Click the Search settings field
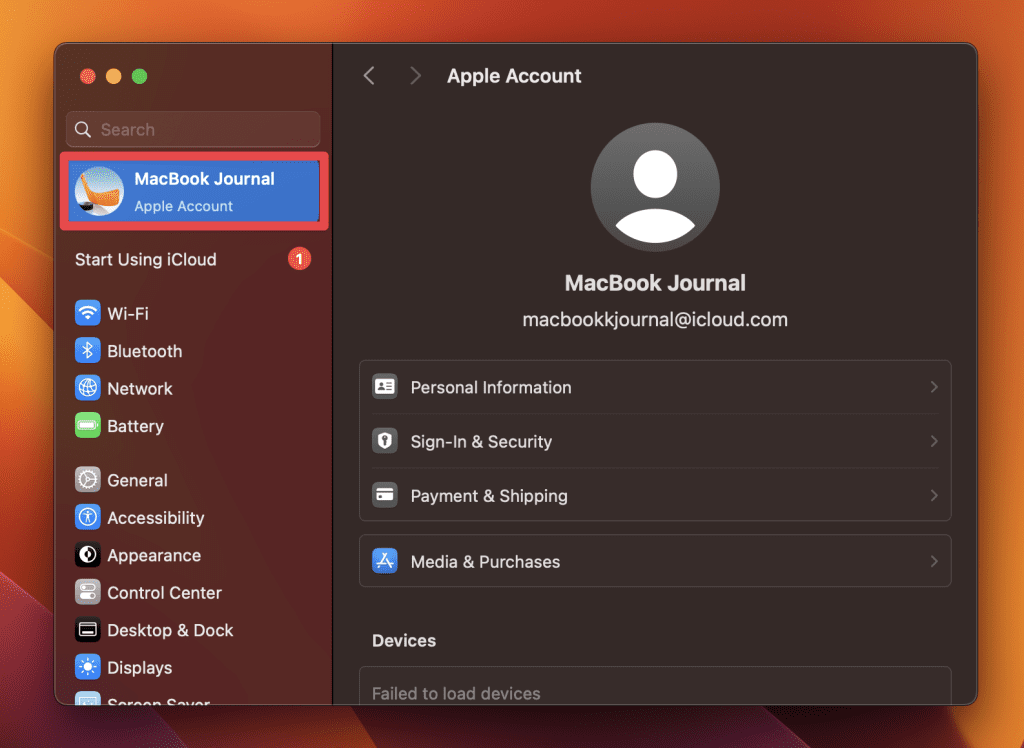 (x=193, y=130)
